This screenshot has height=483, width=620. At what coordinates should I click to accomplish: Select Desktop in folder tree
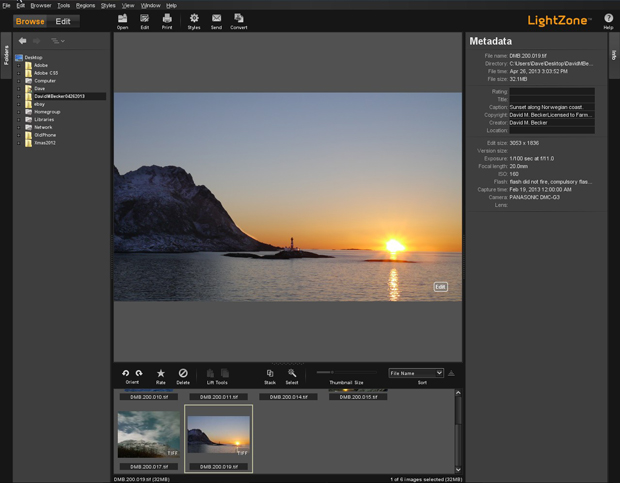tap(33, 58)
